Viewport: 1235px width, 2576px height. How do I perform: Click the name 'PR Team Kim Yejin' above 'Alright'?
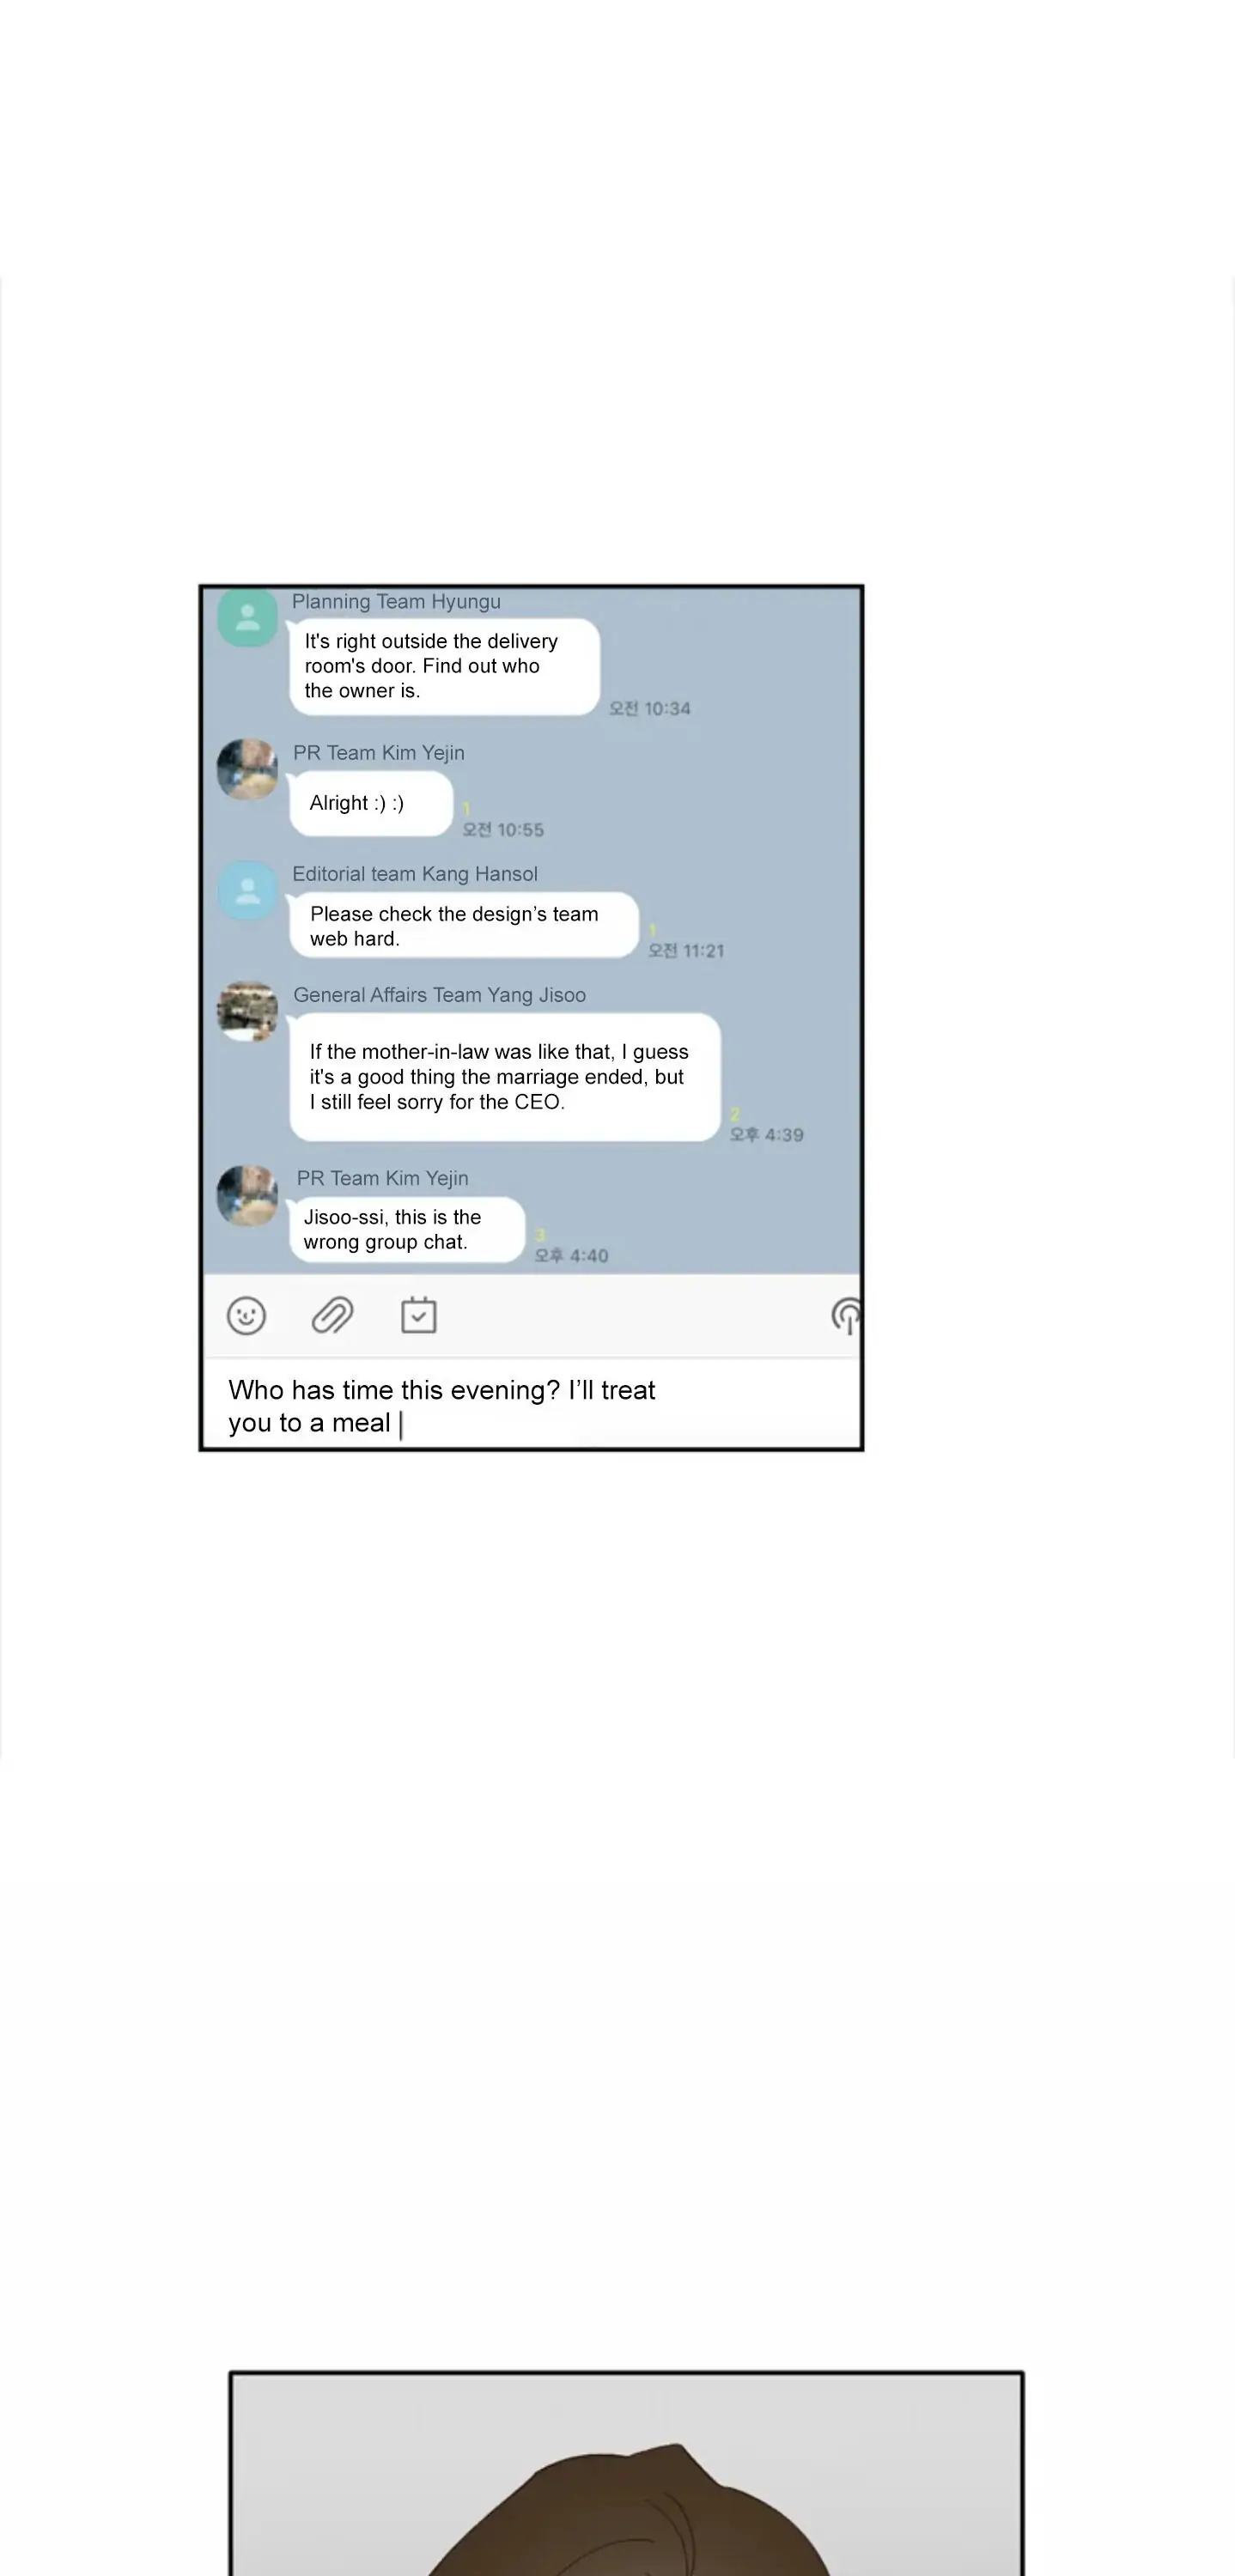pyautogui.click(x=378, y=752)
